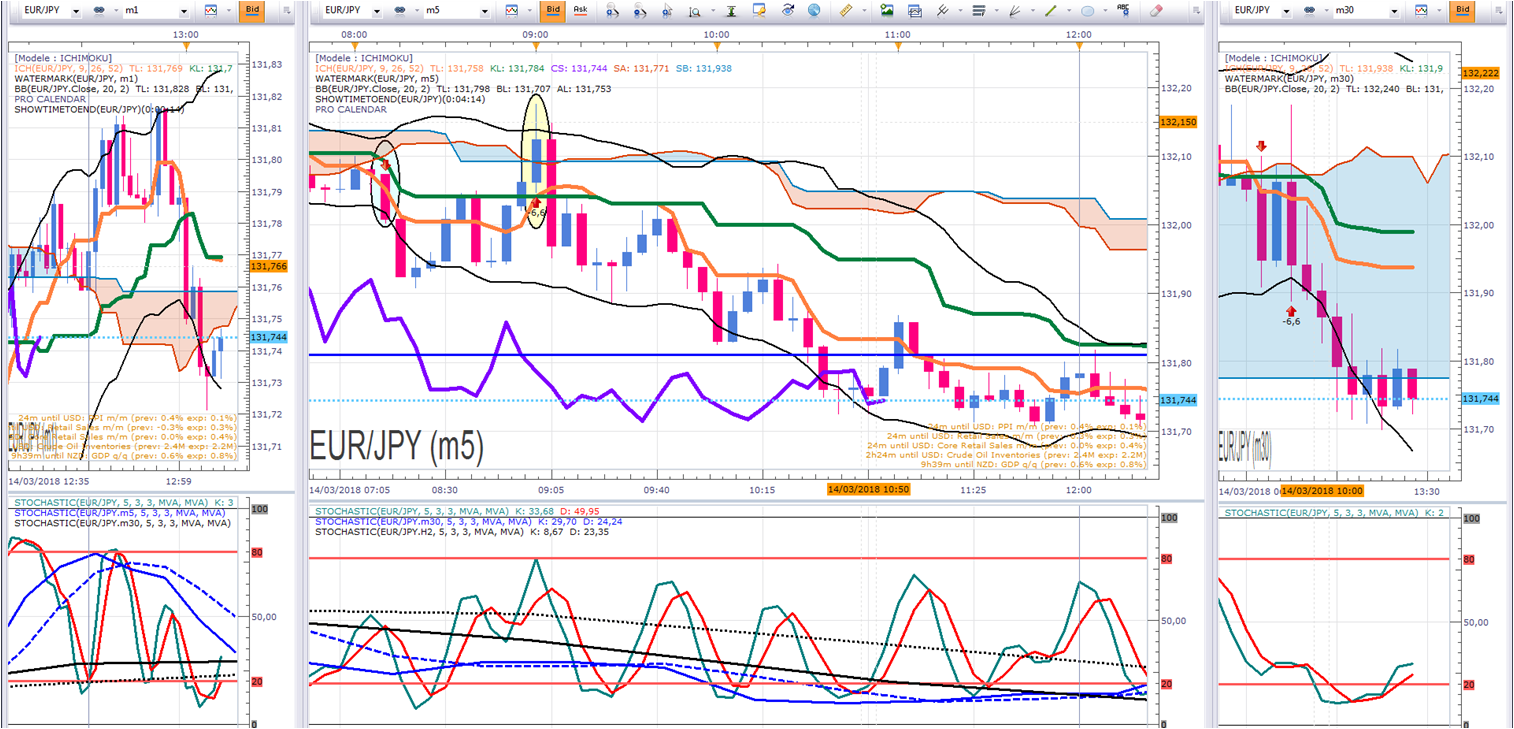Click the stacked horizontal lines style icon
The height and width of the screenshot is (729, 1514).
978,11
